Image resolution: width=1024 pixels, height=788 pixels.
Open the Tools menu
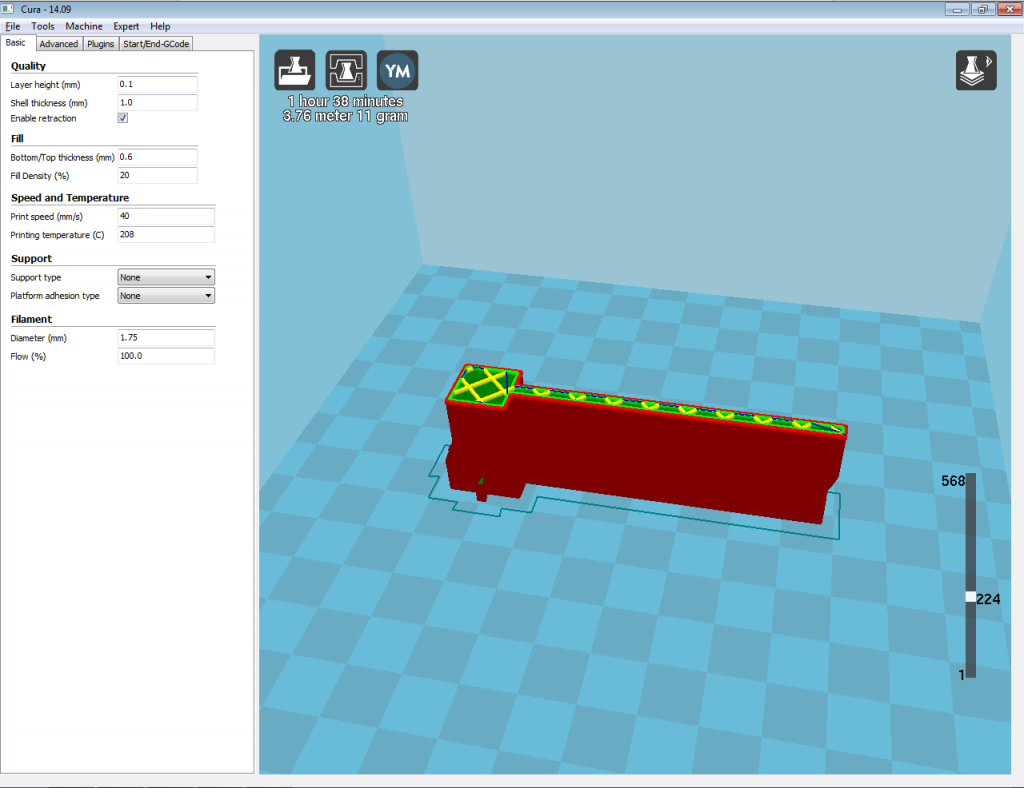(44, 26)
